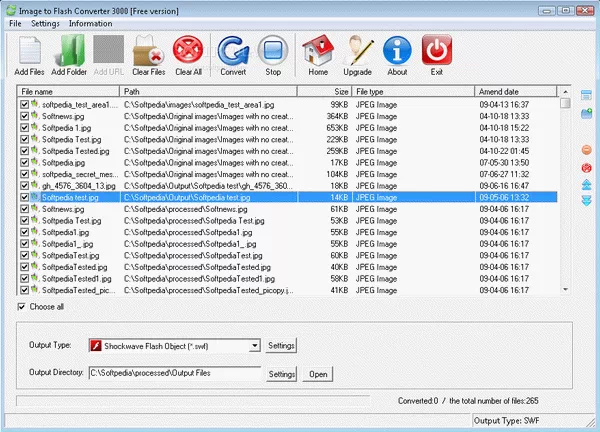The width and height of the screenshot is (600, 432).
Task: Click path C:\Softpedia\processed\Softpedia Test.jpg
Action: [x=194, y=221]
